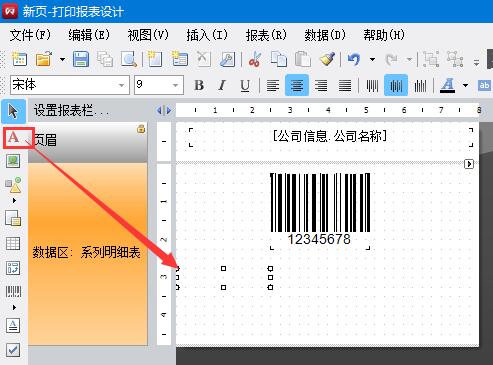Open the 文件(F) menu
The width and height of the screenshot is (493, 365).
30,35
